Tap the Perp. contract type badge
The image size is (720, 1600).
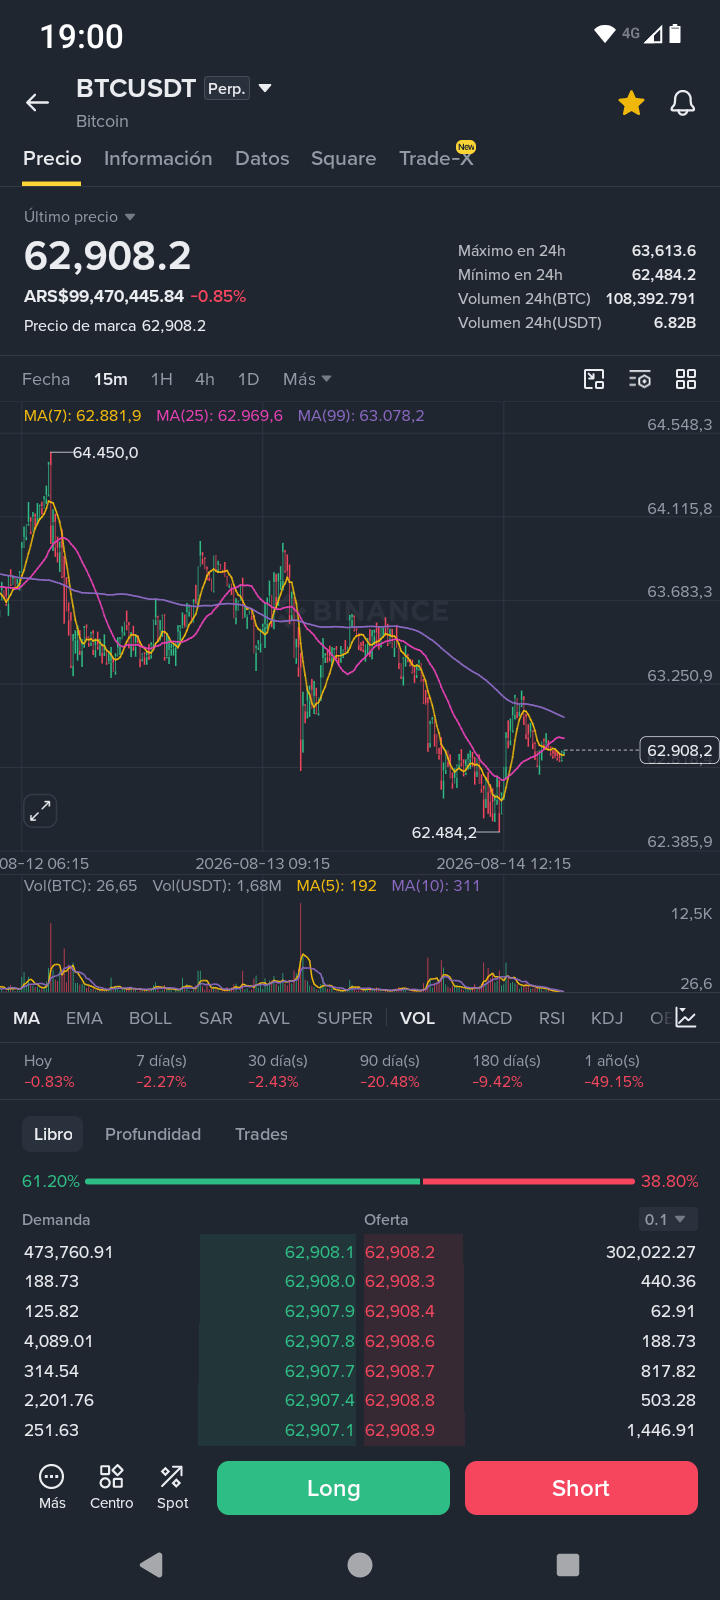227,89
